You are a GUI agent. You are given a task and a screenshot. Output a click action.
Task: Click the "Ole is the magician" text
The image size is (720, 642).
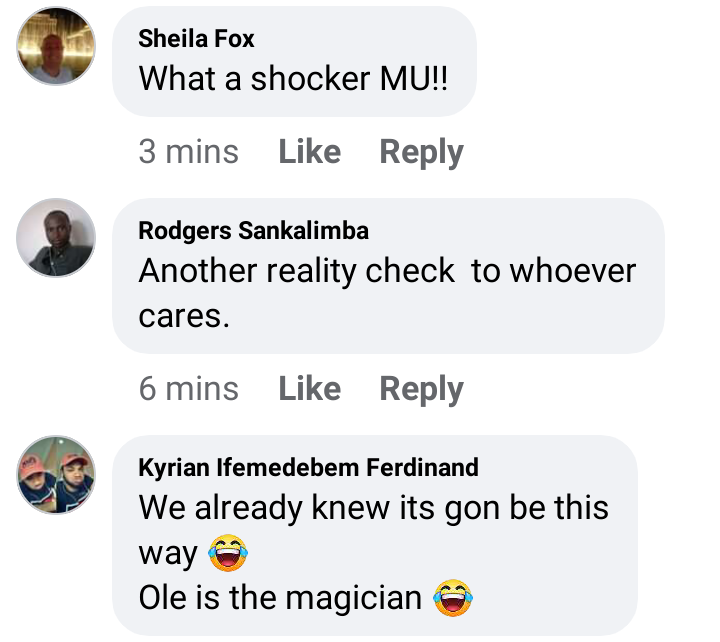pyautogui.click(x=280, y=598)
